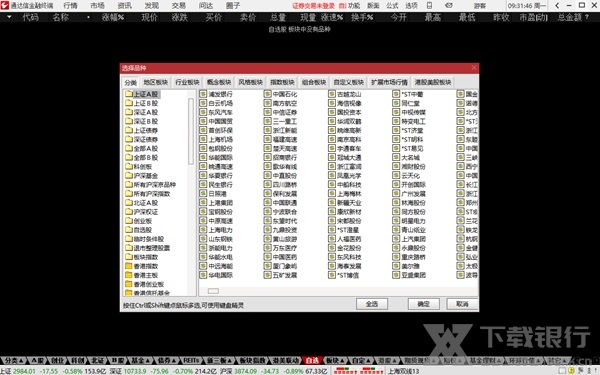Sort by the 涨幅% column header
The height and width of the screenshot is (375, 600).
point(112,17)
